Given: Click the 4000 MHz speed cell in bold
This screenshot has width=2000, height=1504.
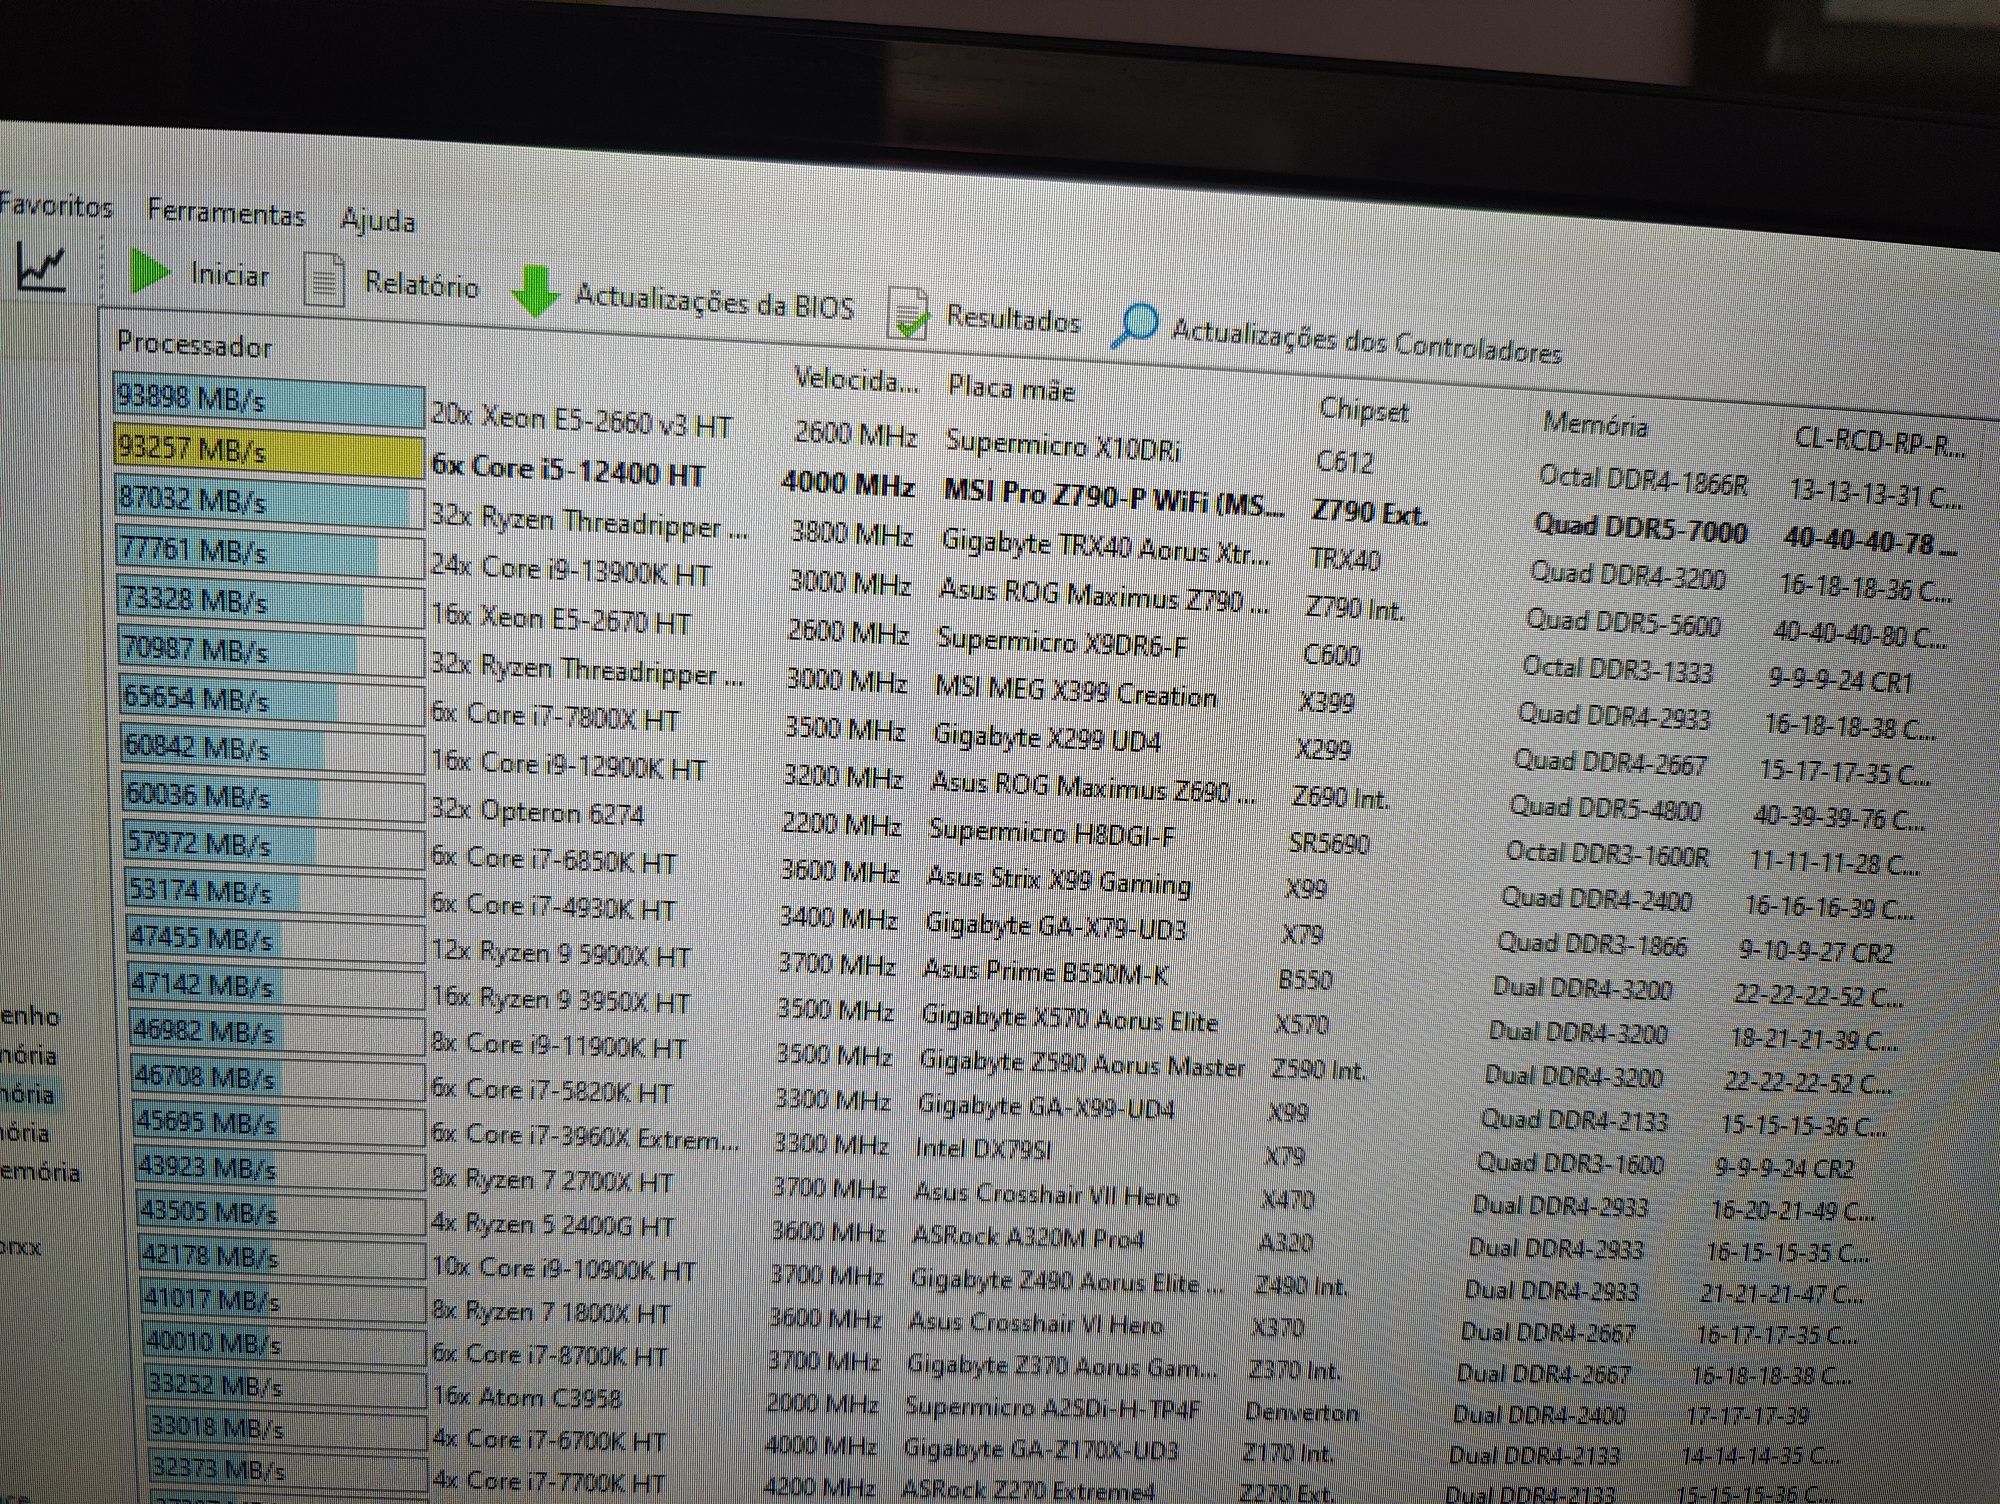Looking at the screenshot, I should point(848,485).
